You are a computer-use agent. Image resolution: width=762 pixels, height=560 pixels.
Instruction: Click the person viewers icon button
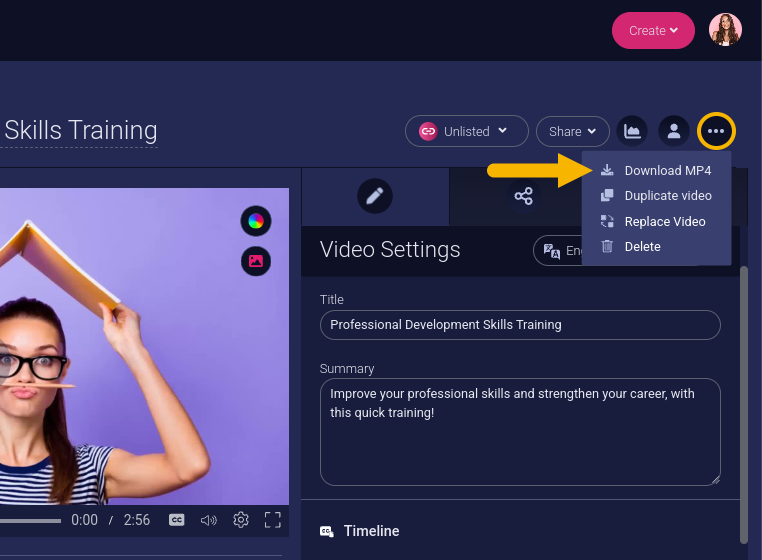coord(674,131)
